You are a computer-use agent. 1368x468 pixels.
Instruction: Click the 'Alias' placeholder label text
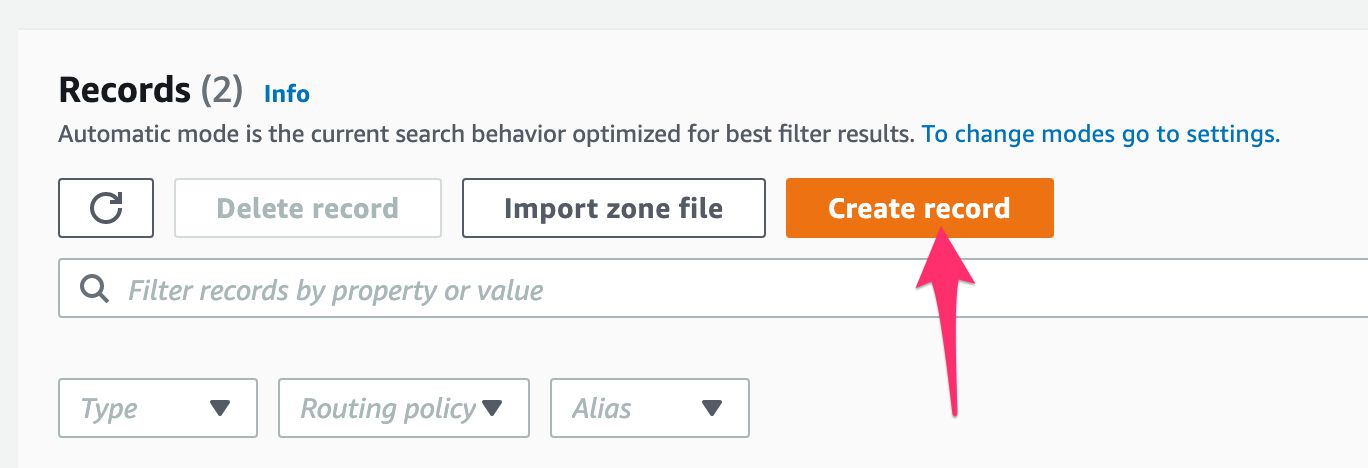(601, 408)
